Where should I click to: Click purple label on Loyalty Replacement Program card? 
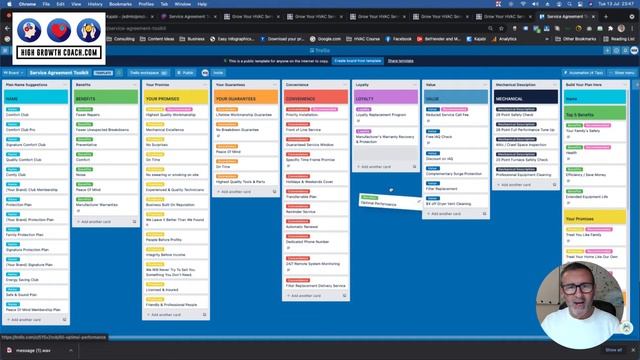coord(363,109)
